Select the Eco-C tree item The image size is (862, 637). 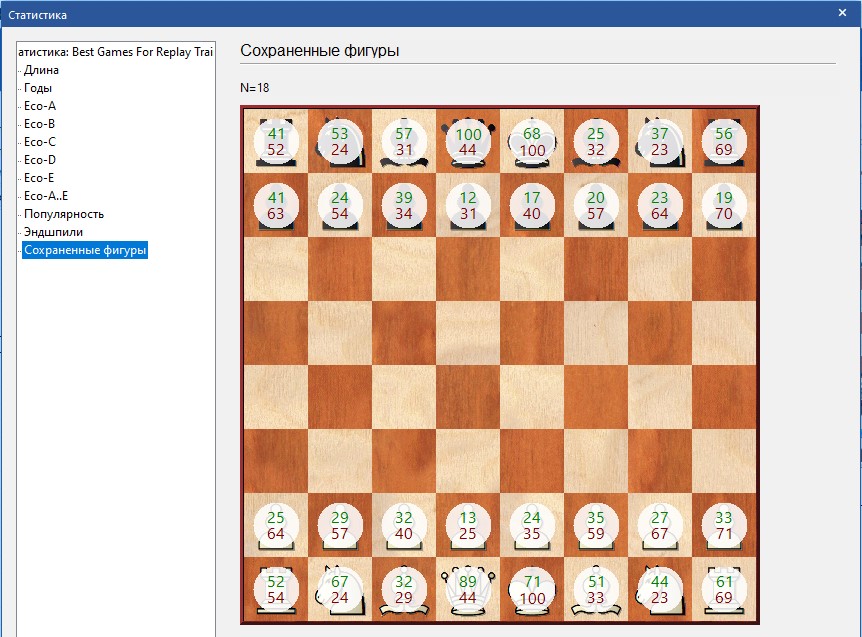40,142
